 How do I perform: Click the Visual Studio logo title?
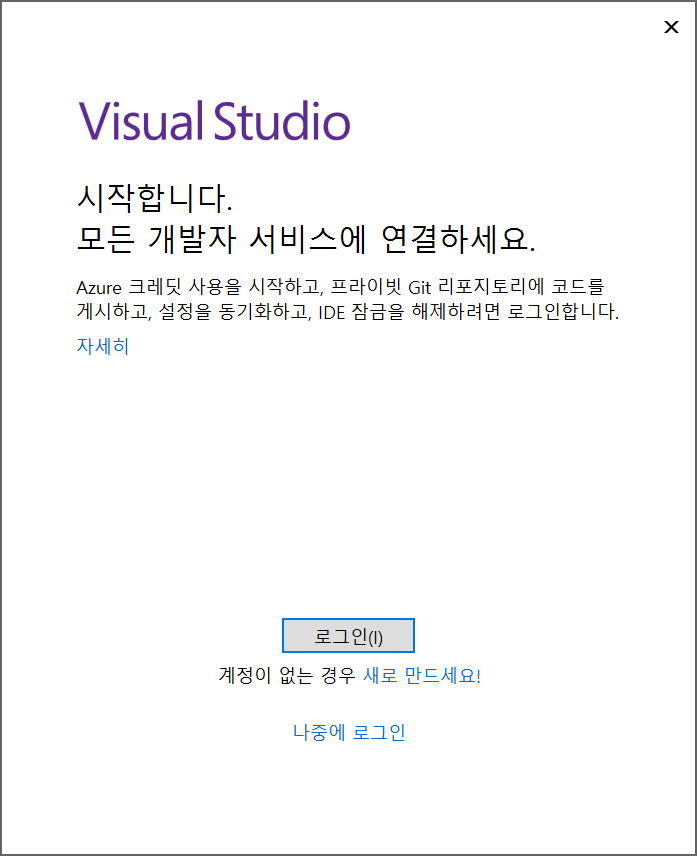click(x=214, y=121)
